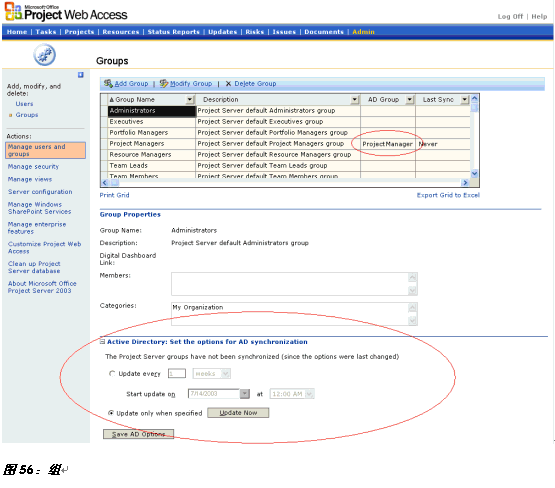
Task: Open the Description column filter dropdown
Action: 355,100
